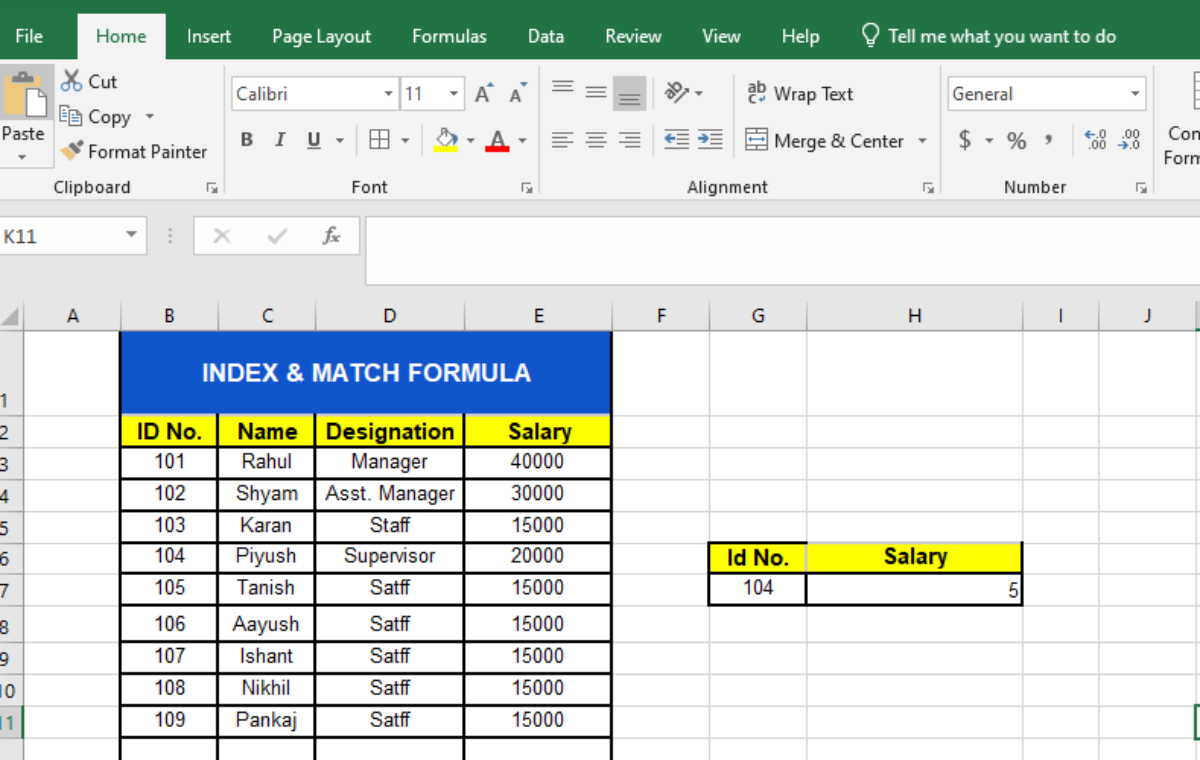
Task: Toggle Wrap Text
Action: click(x=800, y=93)
